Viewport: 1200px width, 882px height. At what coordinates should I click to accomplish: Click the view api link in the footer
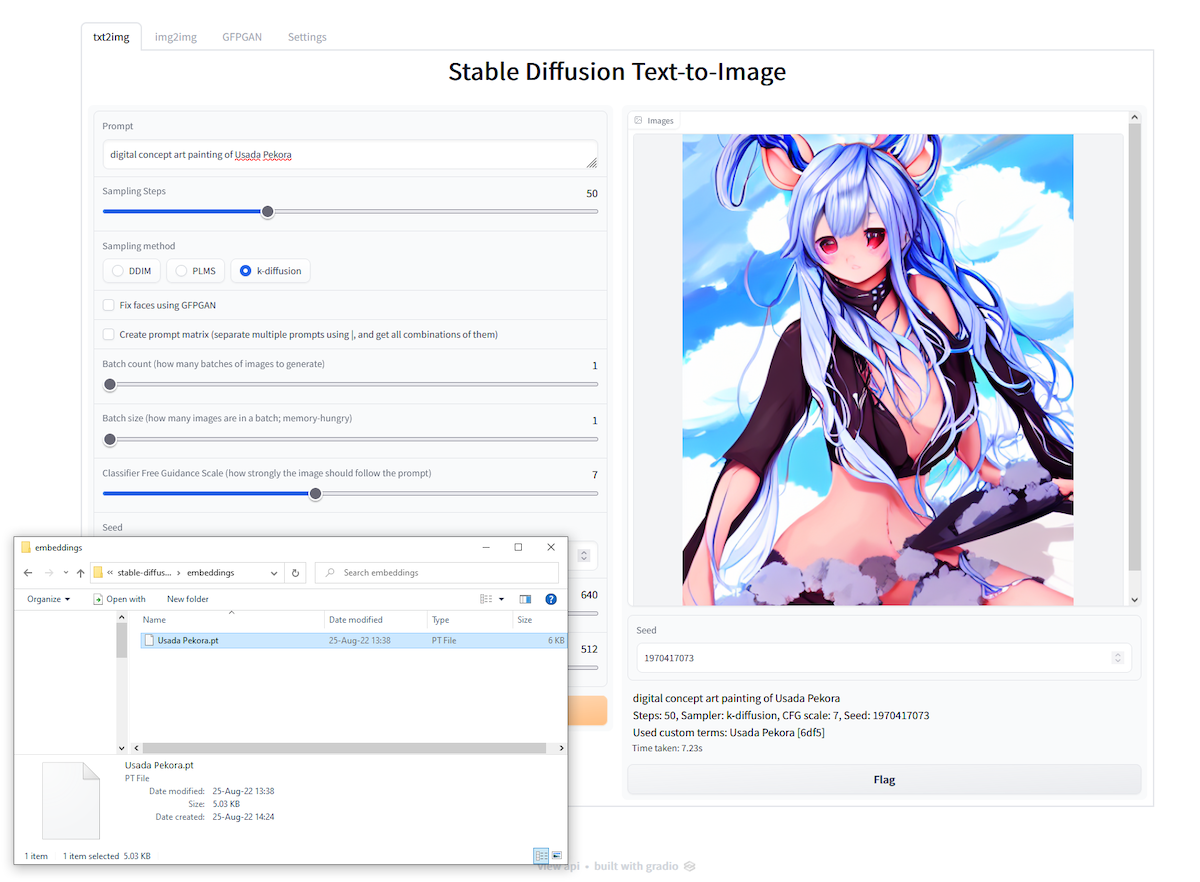557,866
